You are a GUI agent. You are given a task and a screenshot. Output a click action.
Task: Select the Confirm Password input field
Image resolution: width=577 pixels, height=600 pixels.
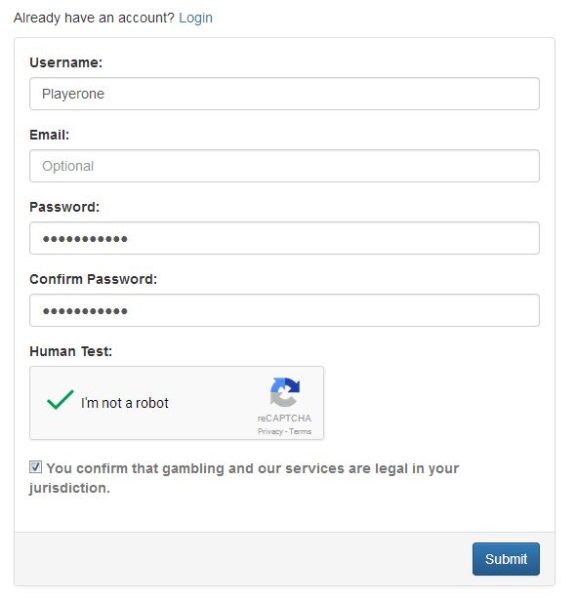(284, 310)
